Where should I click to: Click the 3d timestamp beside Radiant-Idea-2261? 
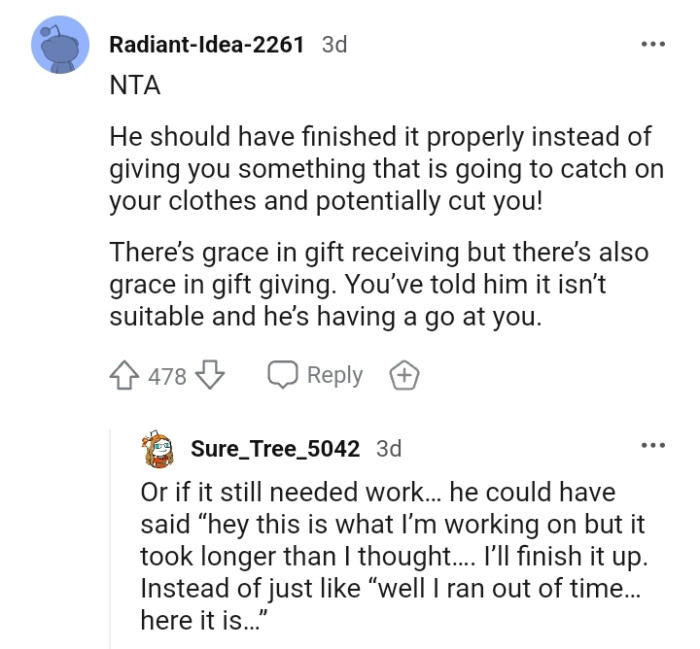tap(335, 45)
